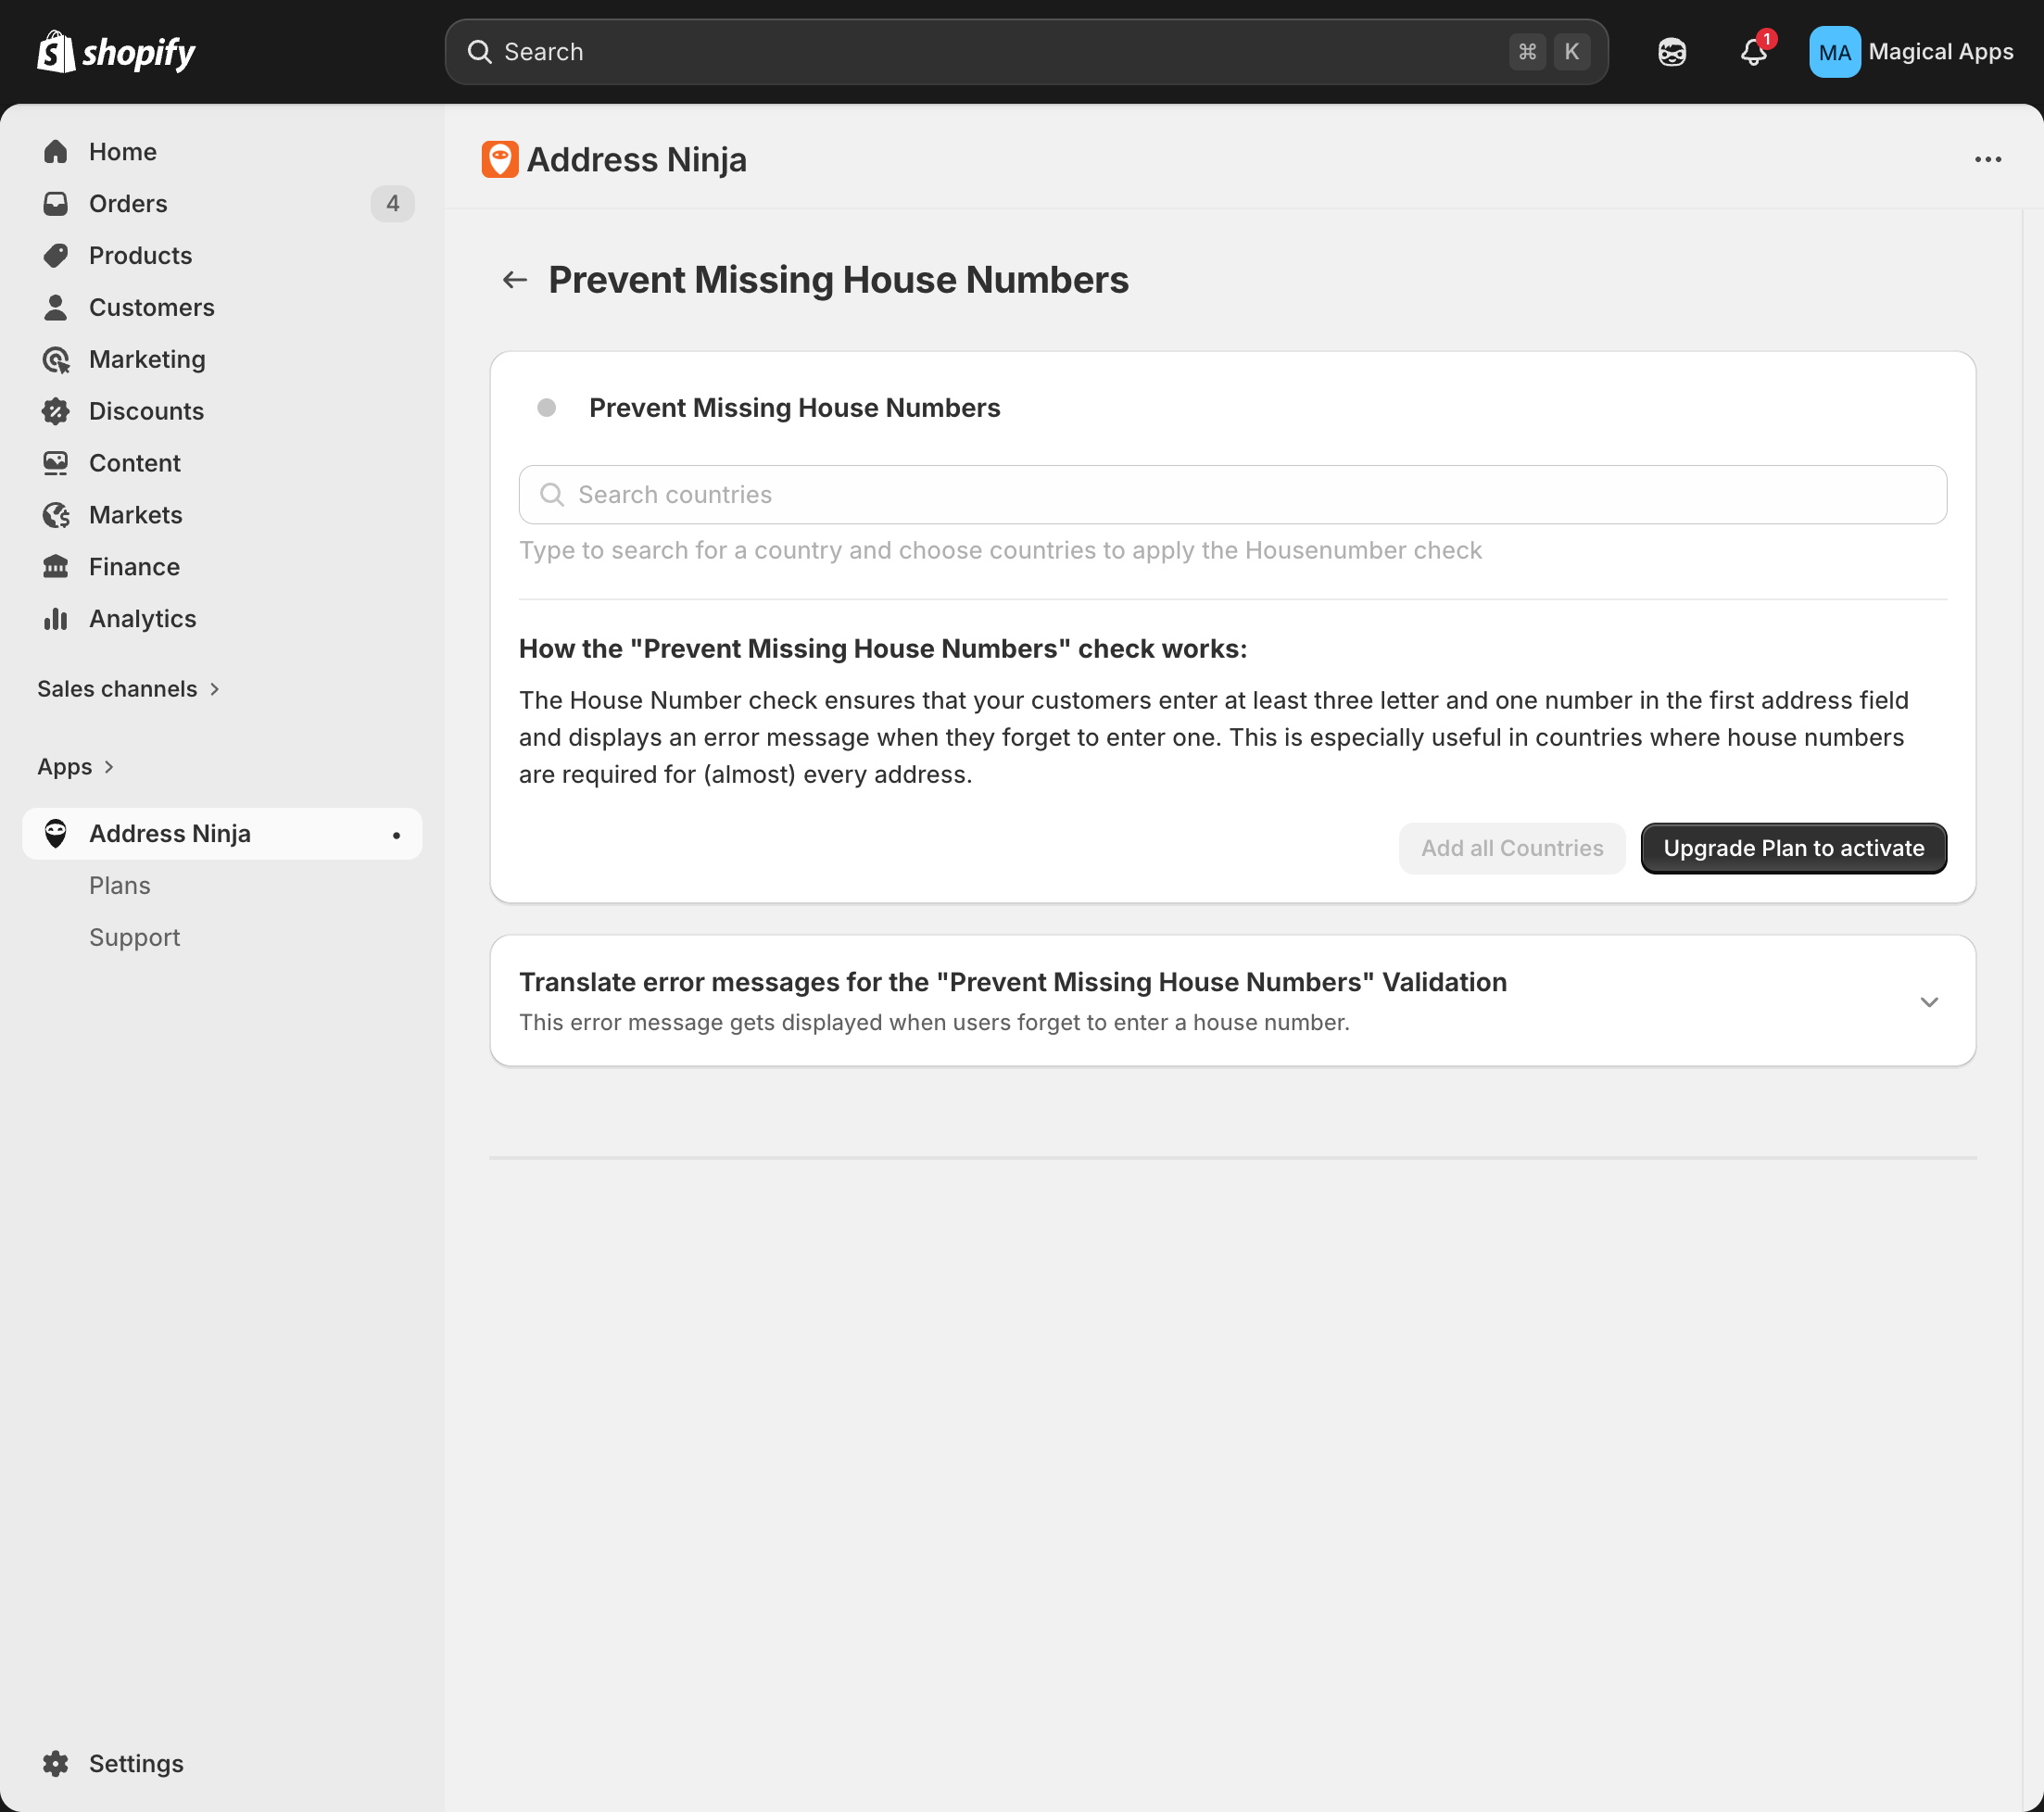Expand the Translate error messages section
The width and height of the screenshot is (2044, 1812).
click(x=1928, y=1001)
